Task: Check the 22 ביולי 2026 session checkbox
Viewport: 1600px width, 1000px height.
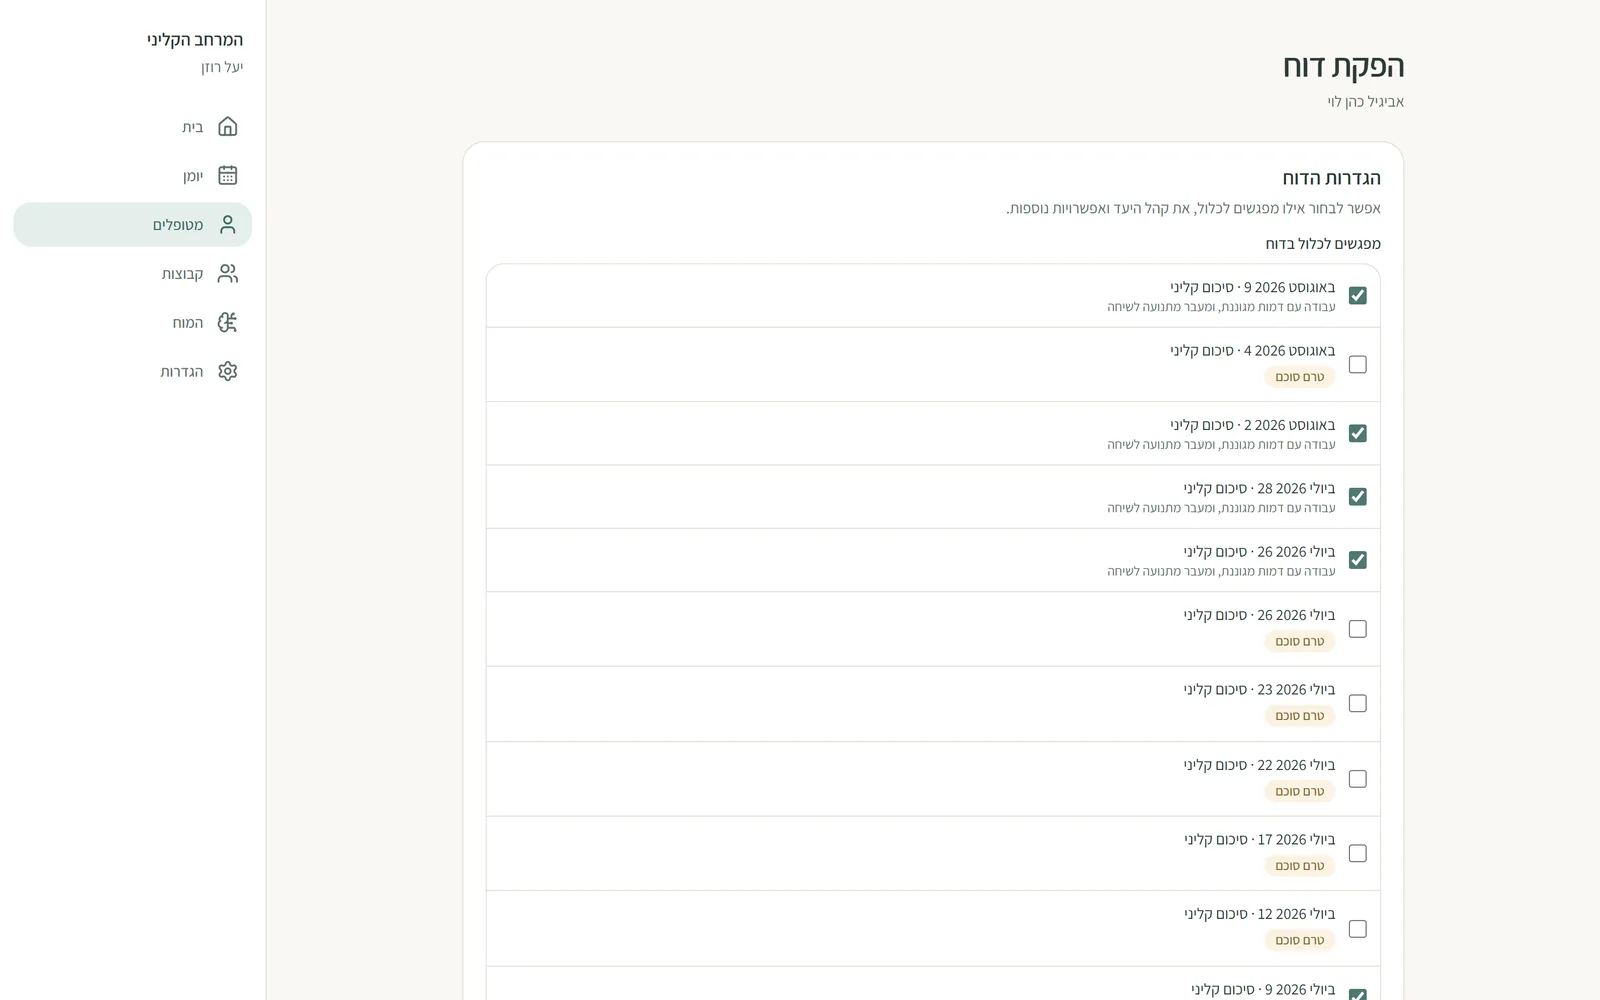Action: 1357,778
